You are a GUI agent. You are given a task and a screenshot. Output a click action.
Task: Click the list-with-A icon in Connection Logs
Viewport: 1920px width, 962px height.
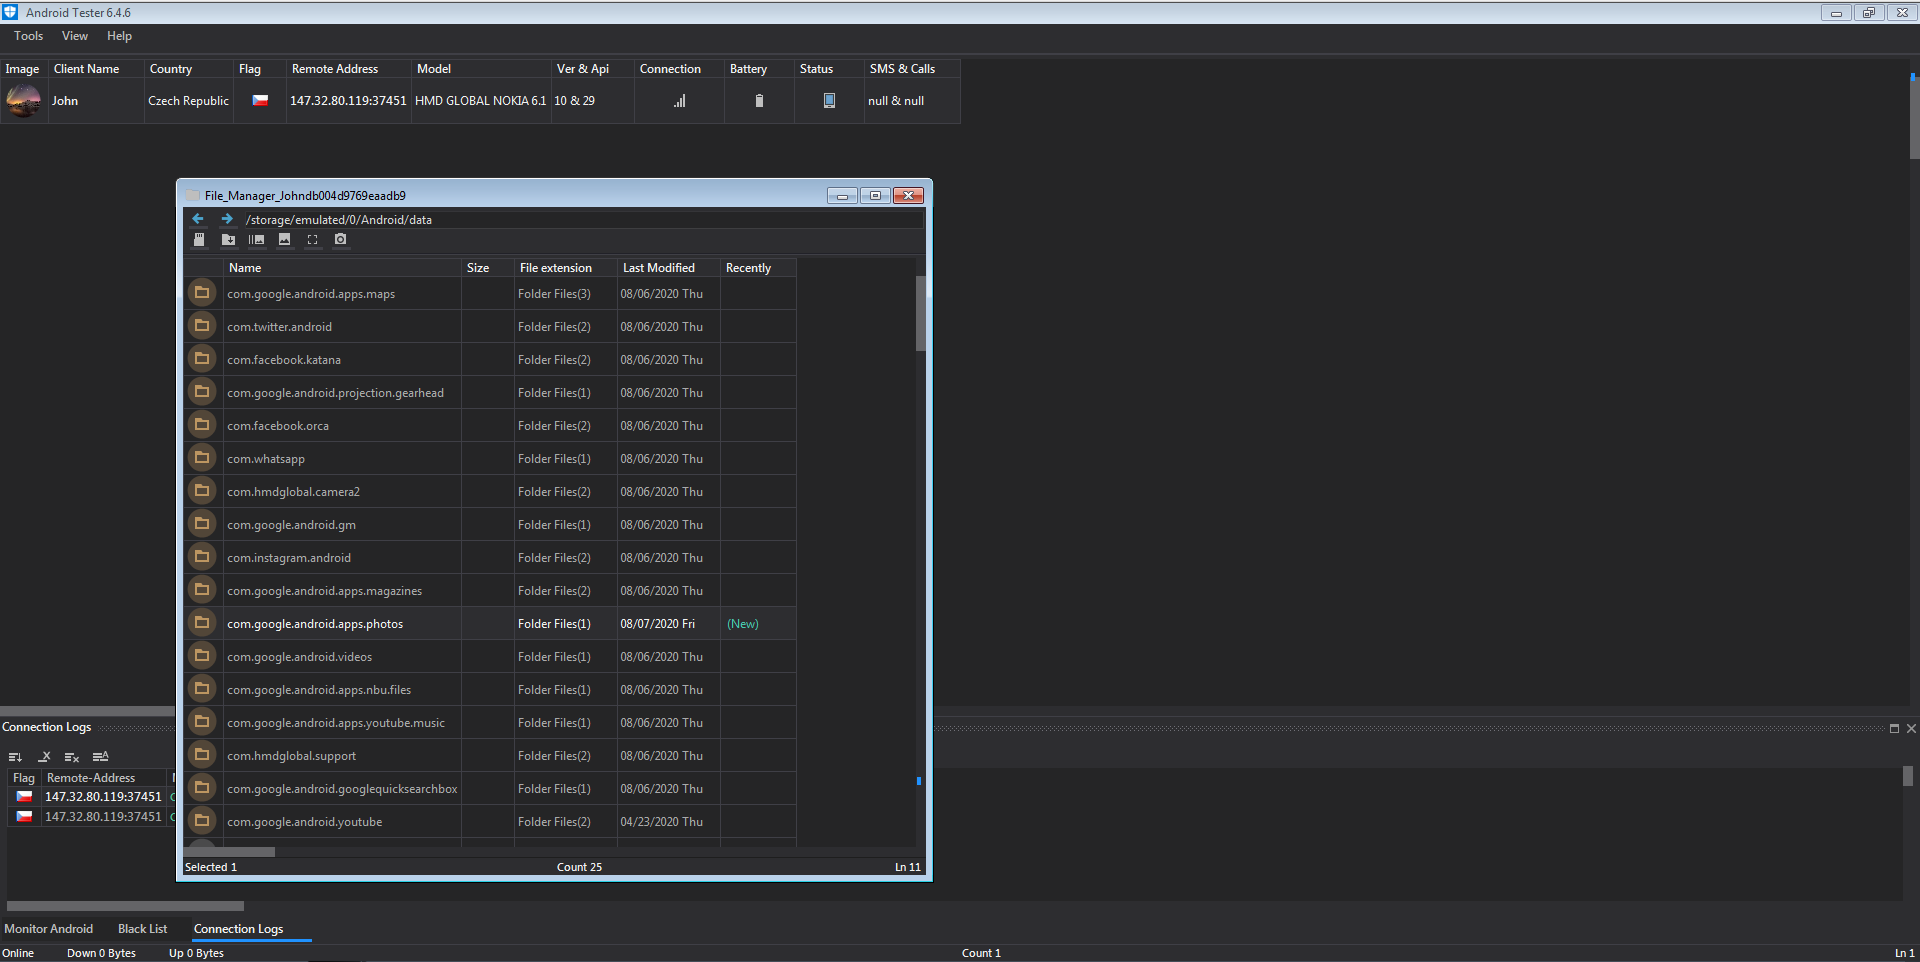[x=100, y=757]
